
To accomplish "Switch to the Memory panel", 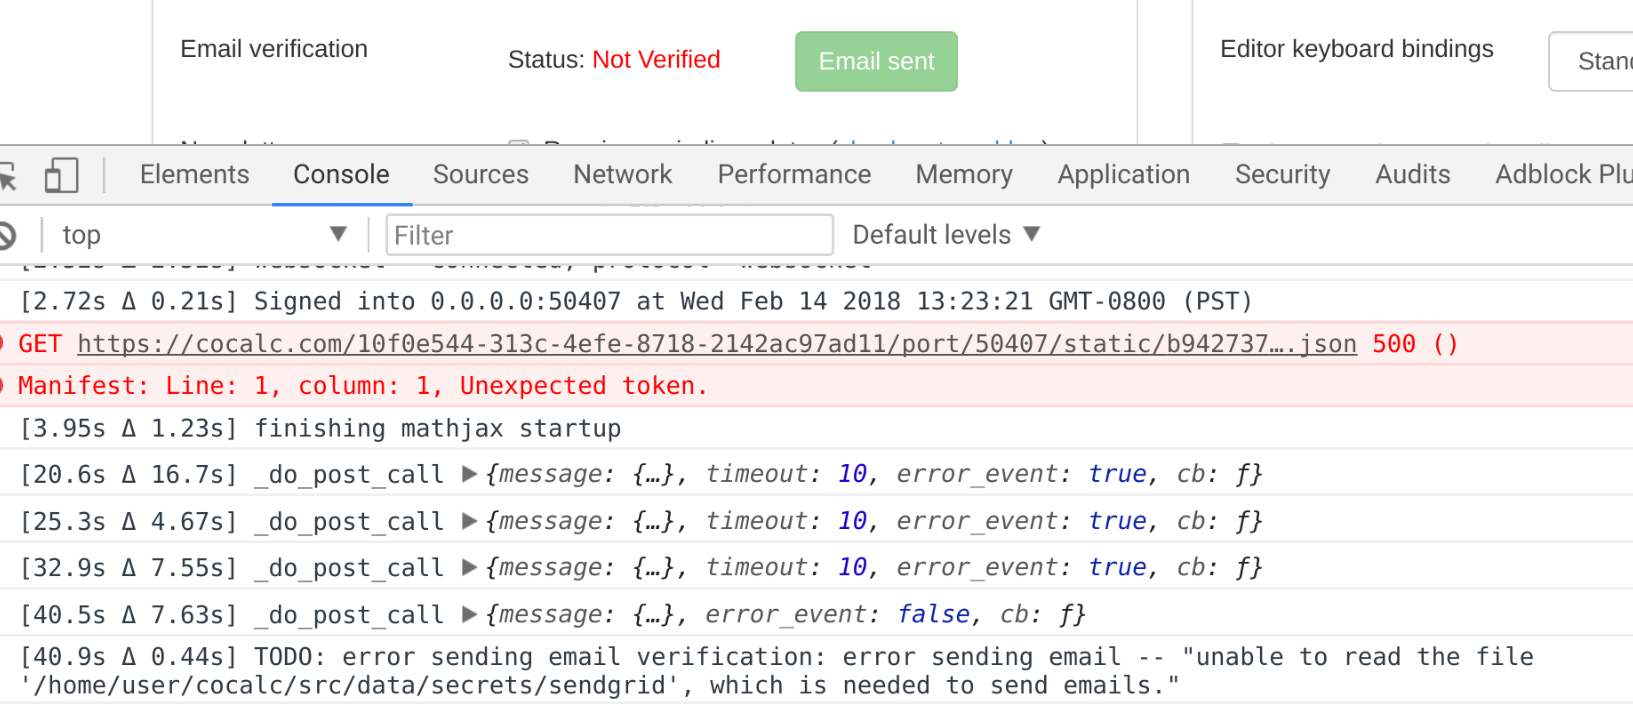I will click(x=963, y=174).
